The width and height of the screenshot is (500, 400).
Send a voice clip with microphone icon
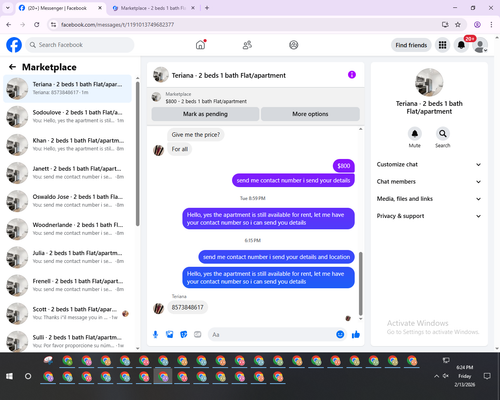(x=155, y=334)
